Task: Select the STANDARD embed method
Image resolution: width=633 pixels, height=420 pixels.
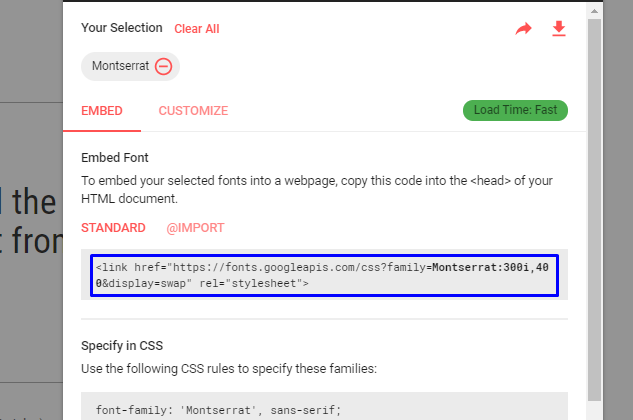Action: (113, 228)
